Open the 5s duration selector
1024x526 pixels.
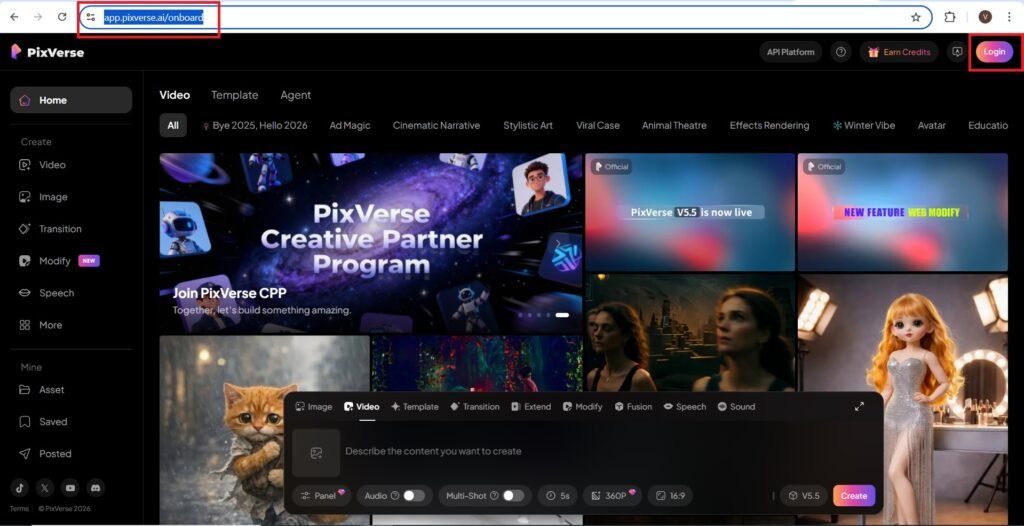click(x=558, y=495)
